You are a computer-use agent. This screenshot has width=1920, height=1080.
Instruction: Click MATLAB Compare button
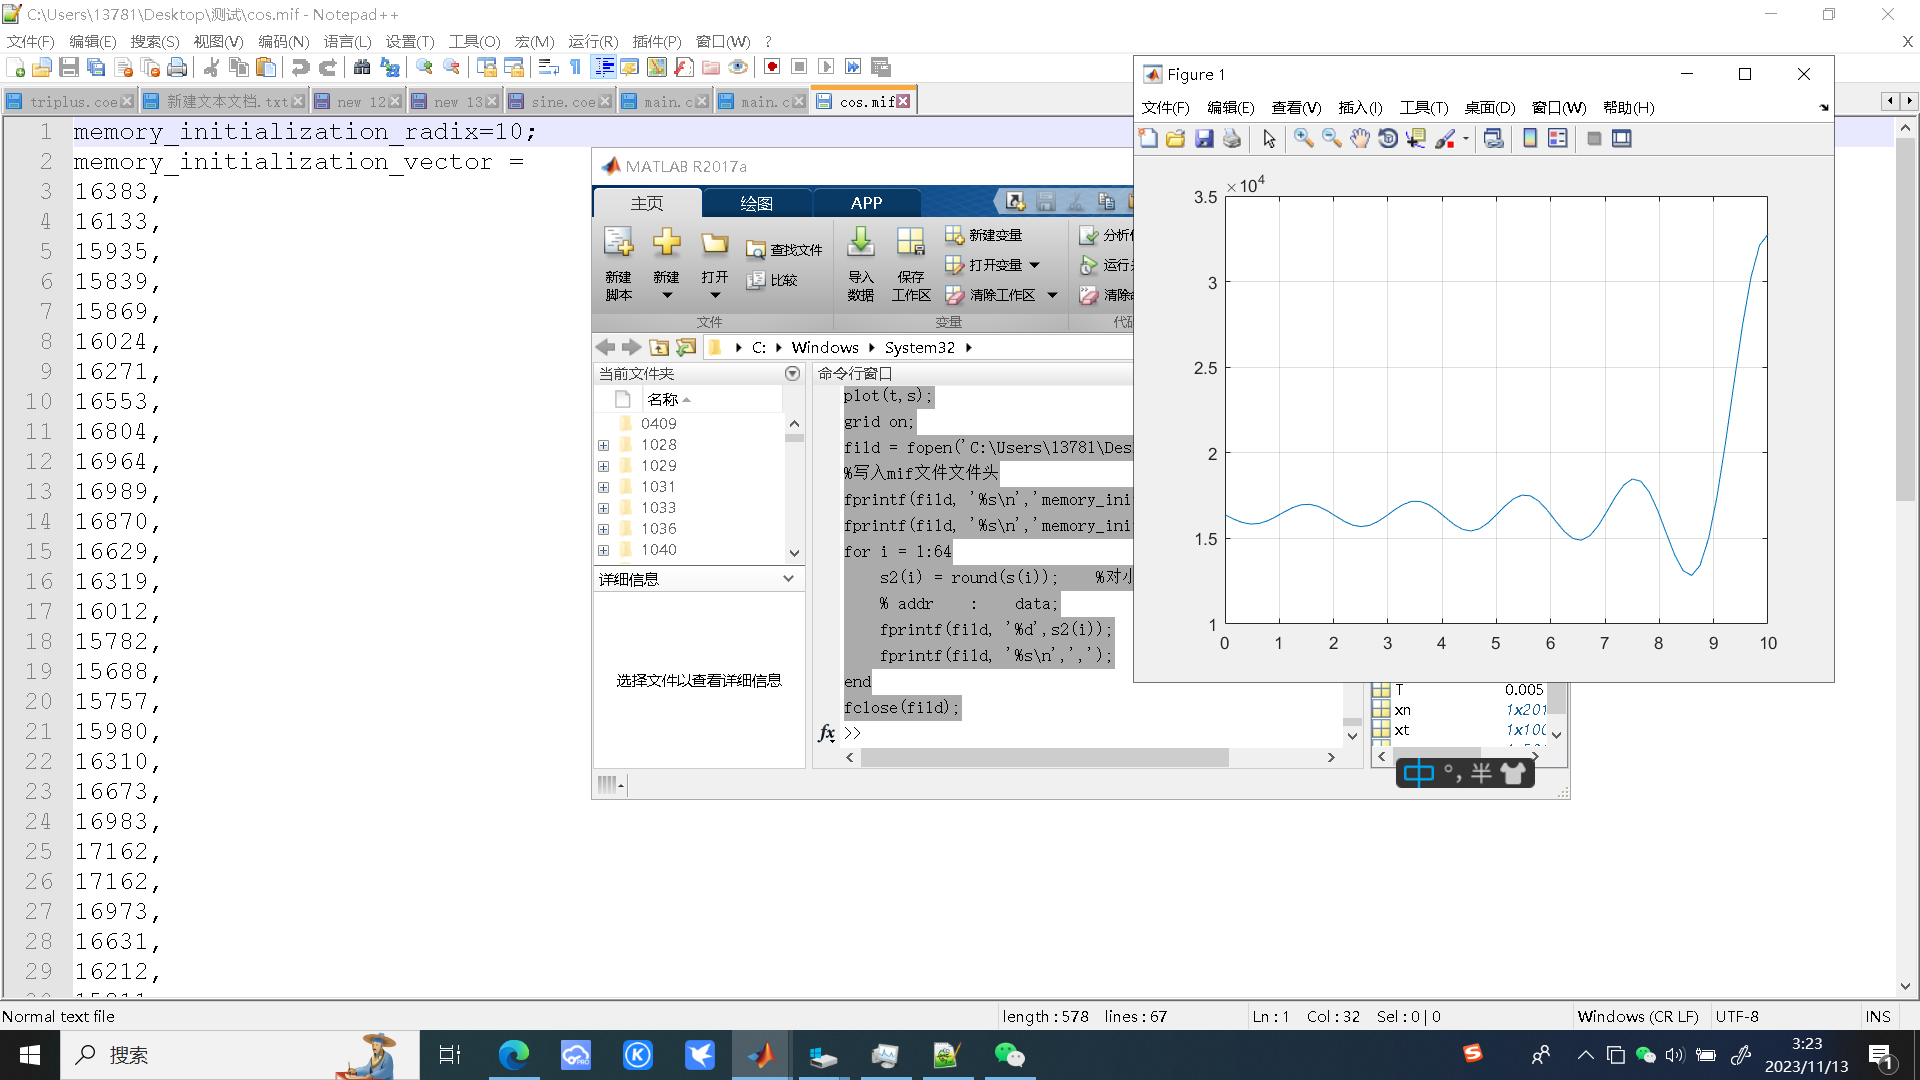tap(772, 280)
